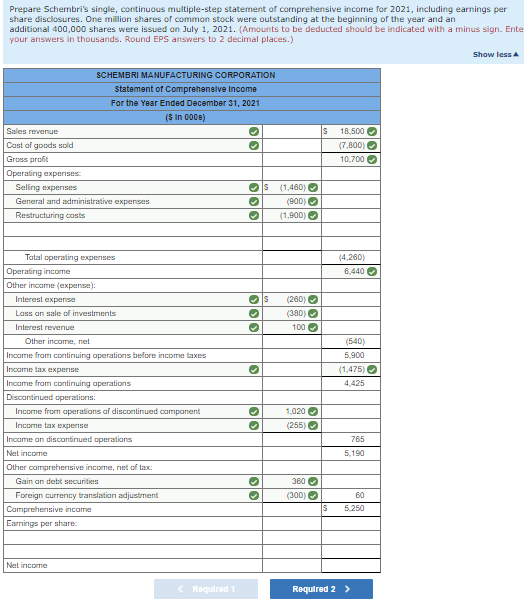Click green check beside discontinued component label
The width and height of the screenshot is (524, 608).
point(254,411)
